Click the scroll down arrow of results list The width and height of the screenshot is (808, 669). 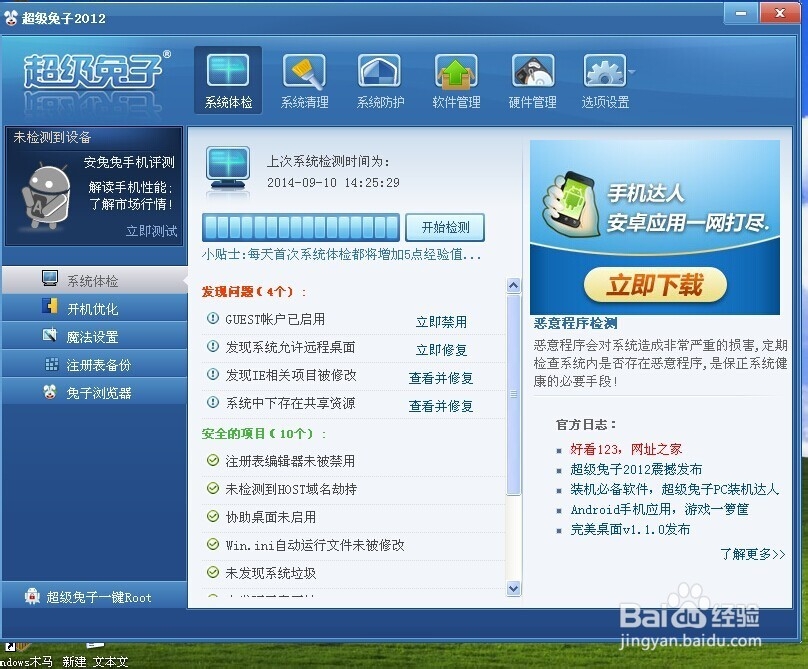pyautogui.click(x=513, y=588)
